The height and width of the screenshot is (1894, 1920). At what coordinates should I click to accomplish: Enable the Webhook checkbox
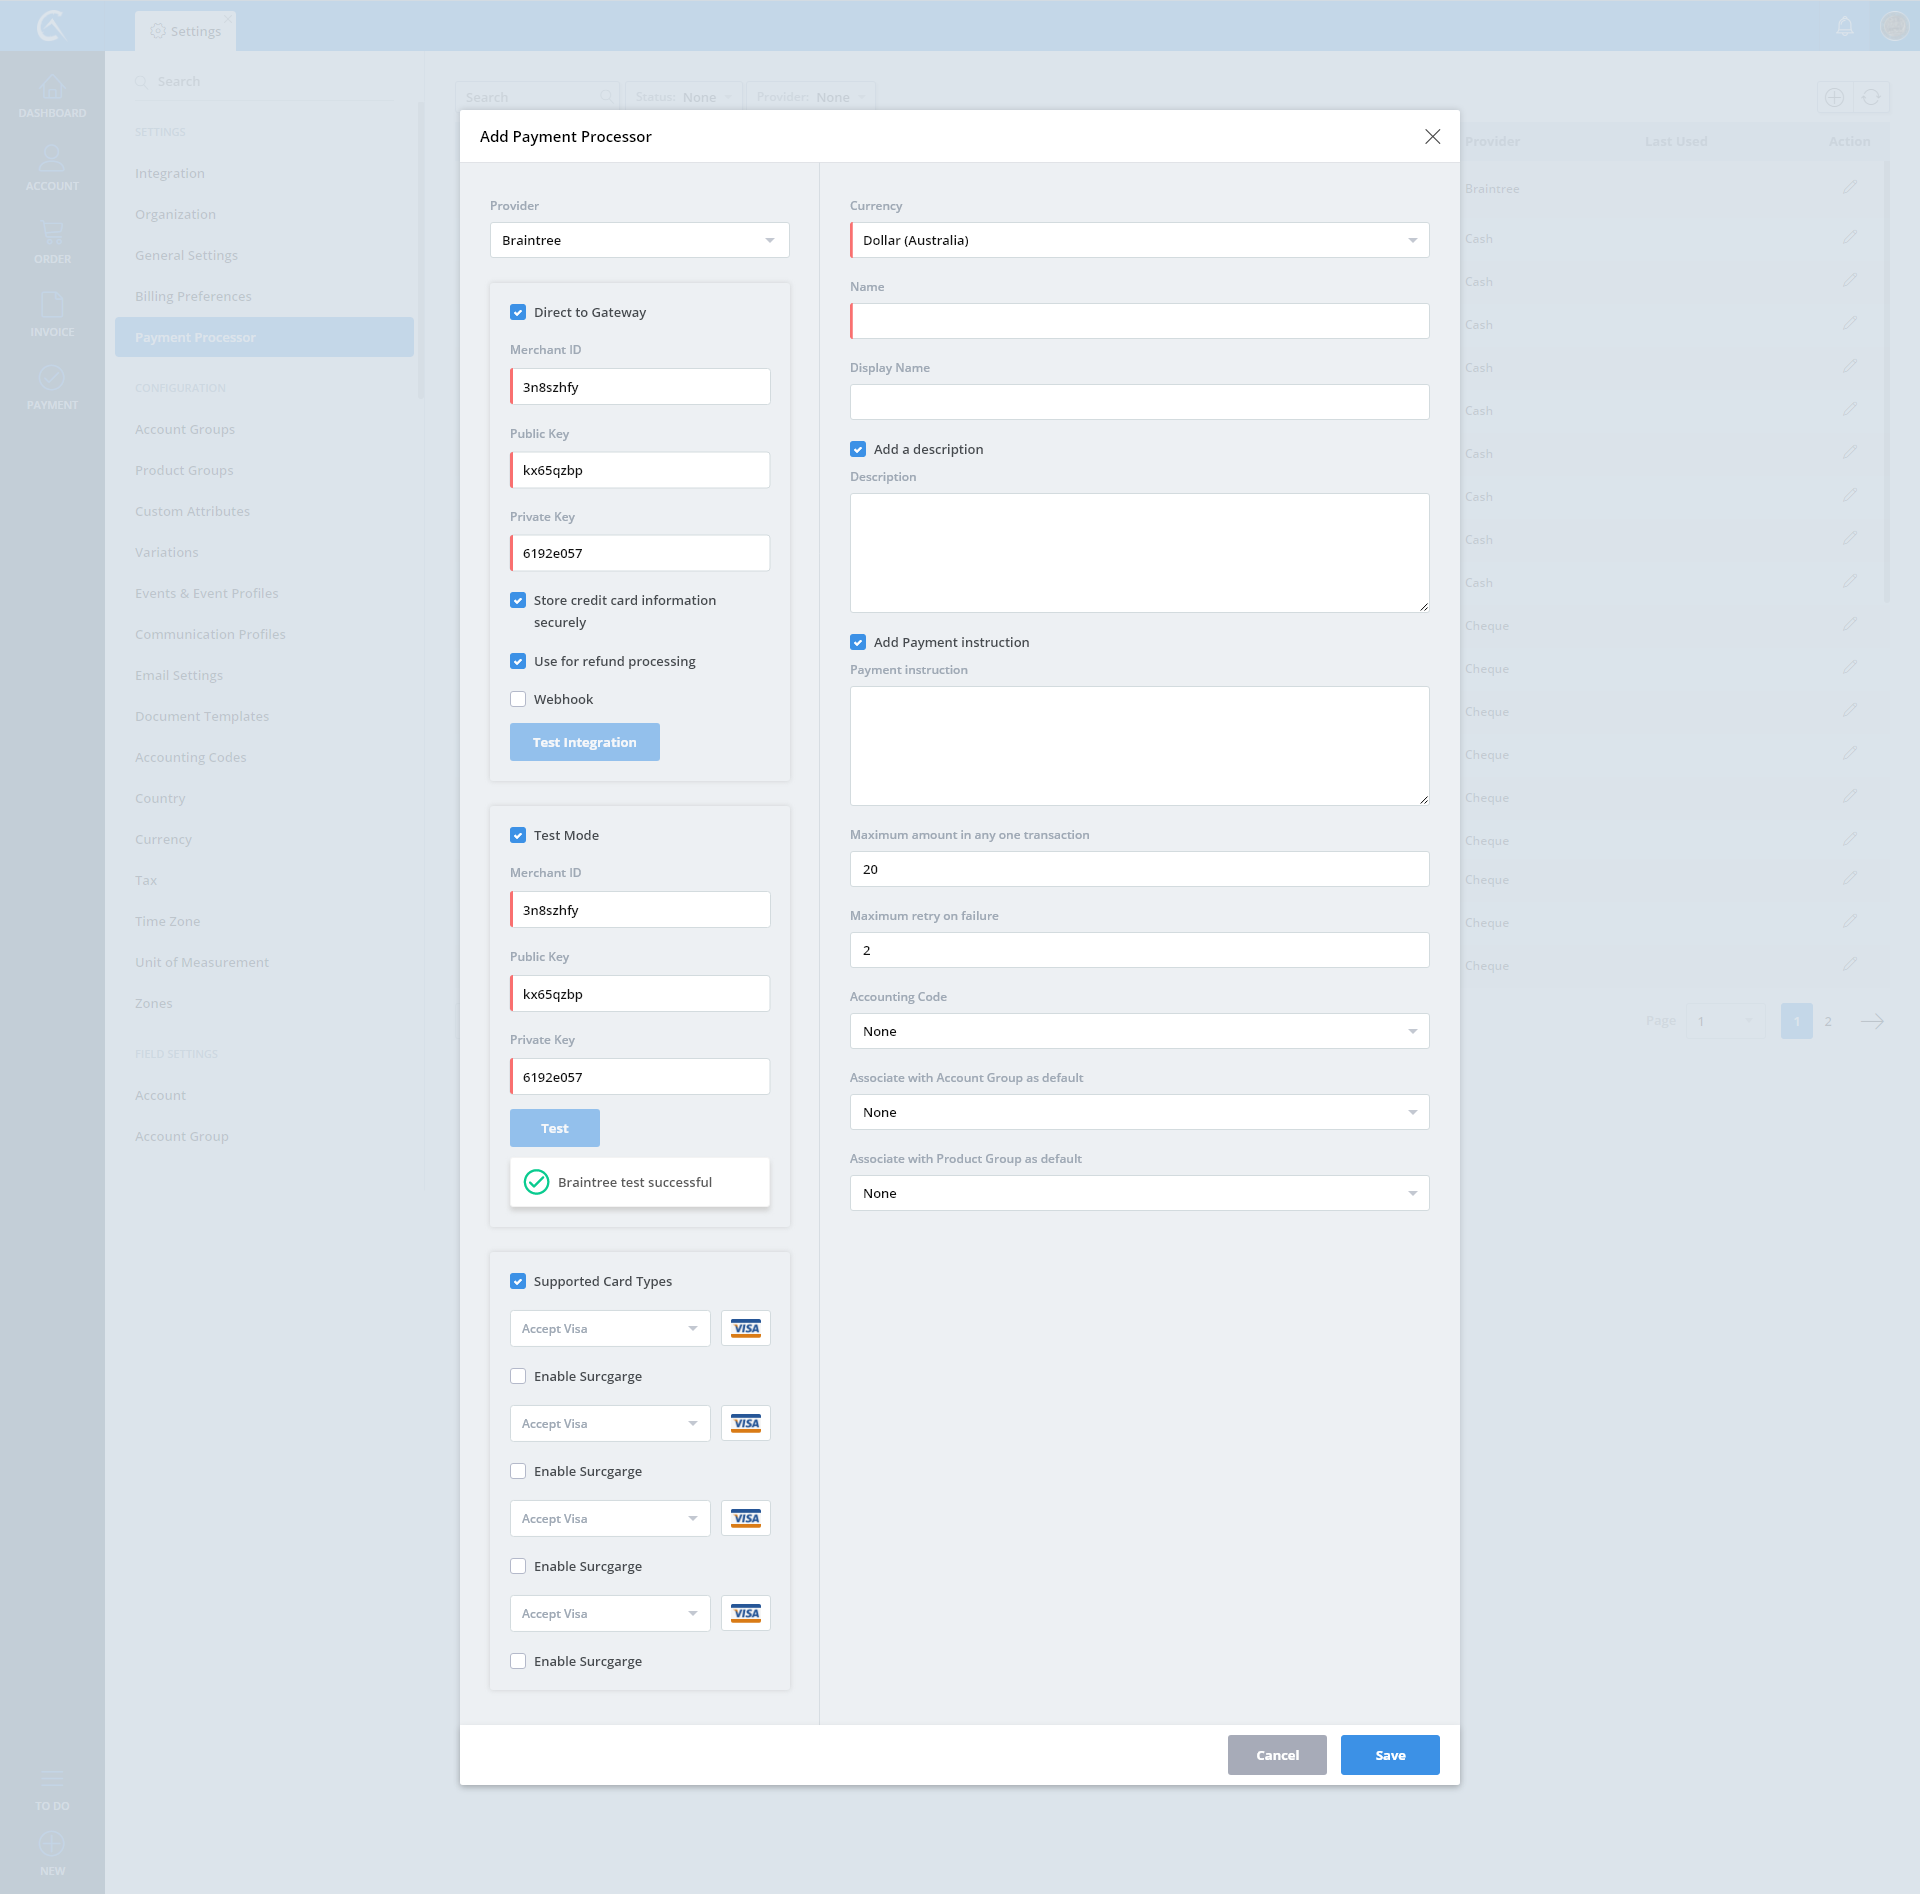point(518,699)
